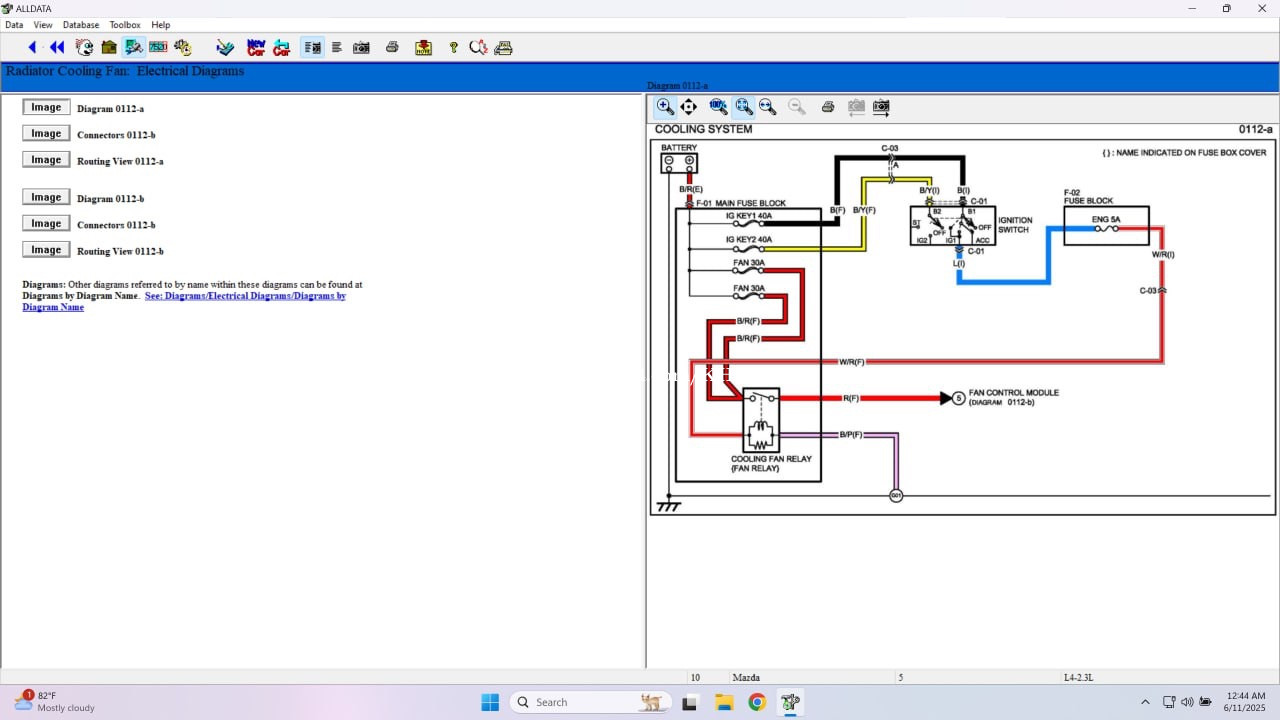Screen dimensions: 1280x720
Task: Click the mascot face icon in toolbar
Action: tap(84, 47)
